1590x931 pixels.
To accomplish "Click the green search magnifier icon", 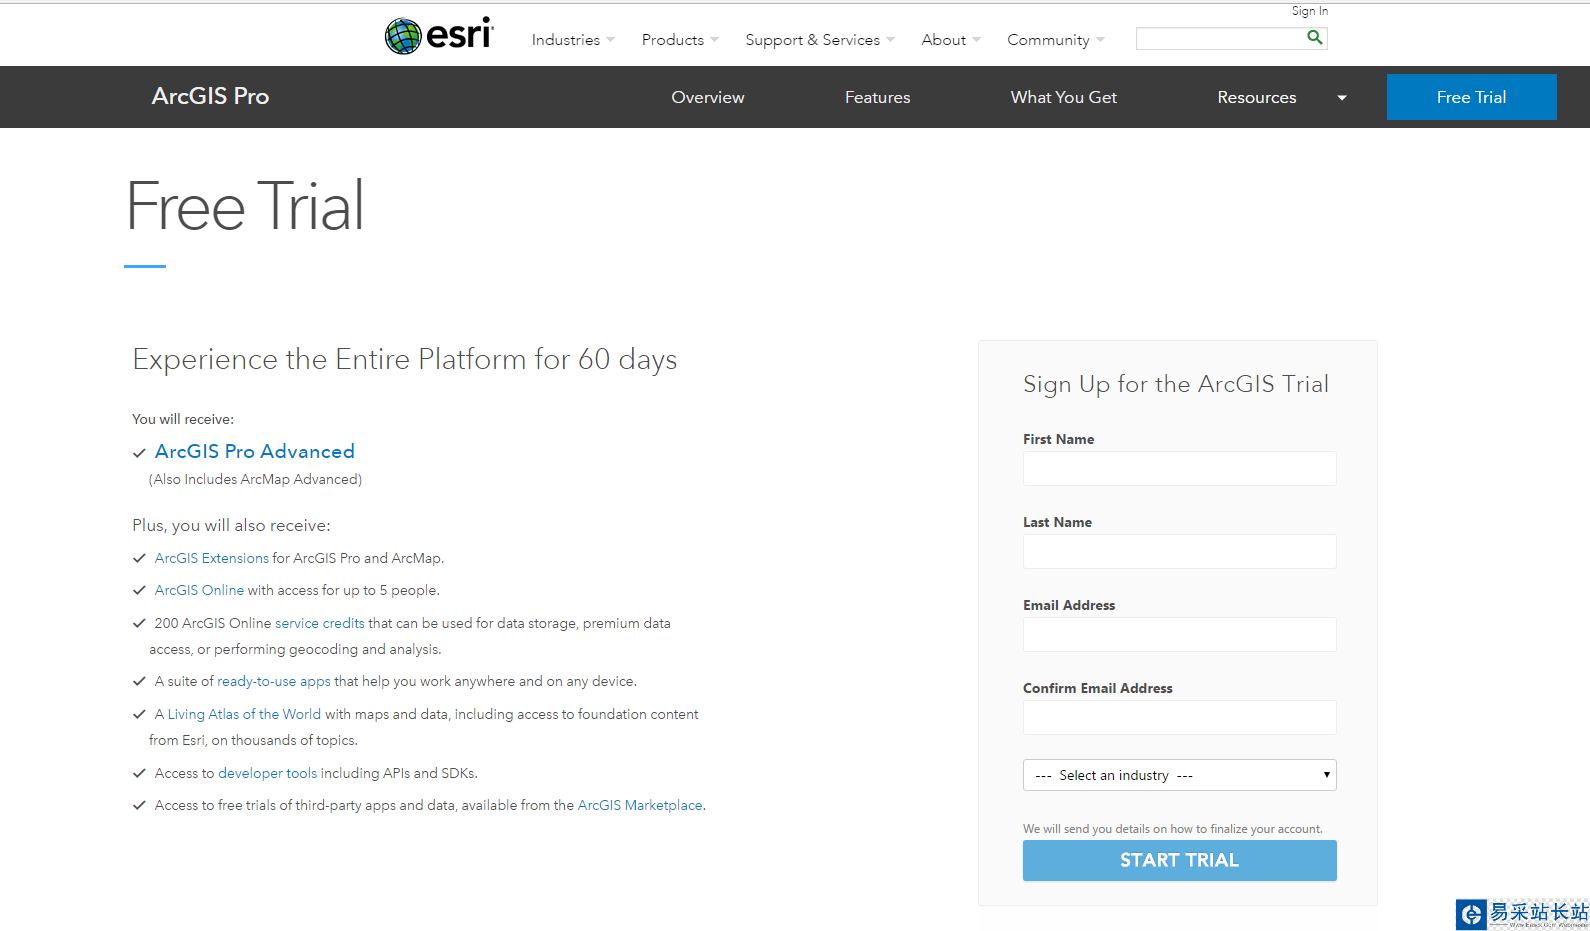I will click(x=1315, y=37).
